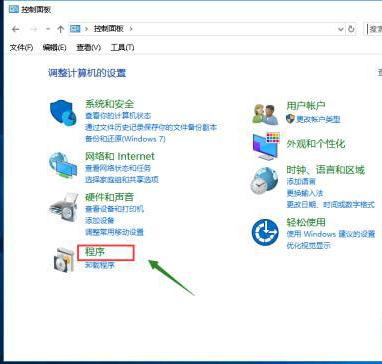Expand the address bar history dropdown
The height and width of the screenshot is (364, 382).
[341, 29]
